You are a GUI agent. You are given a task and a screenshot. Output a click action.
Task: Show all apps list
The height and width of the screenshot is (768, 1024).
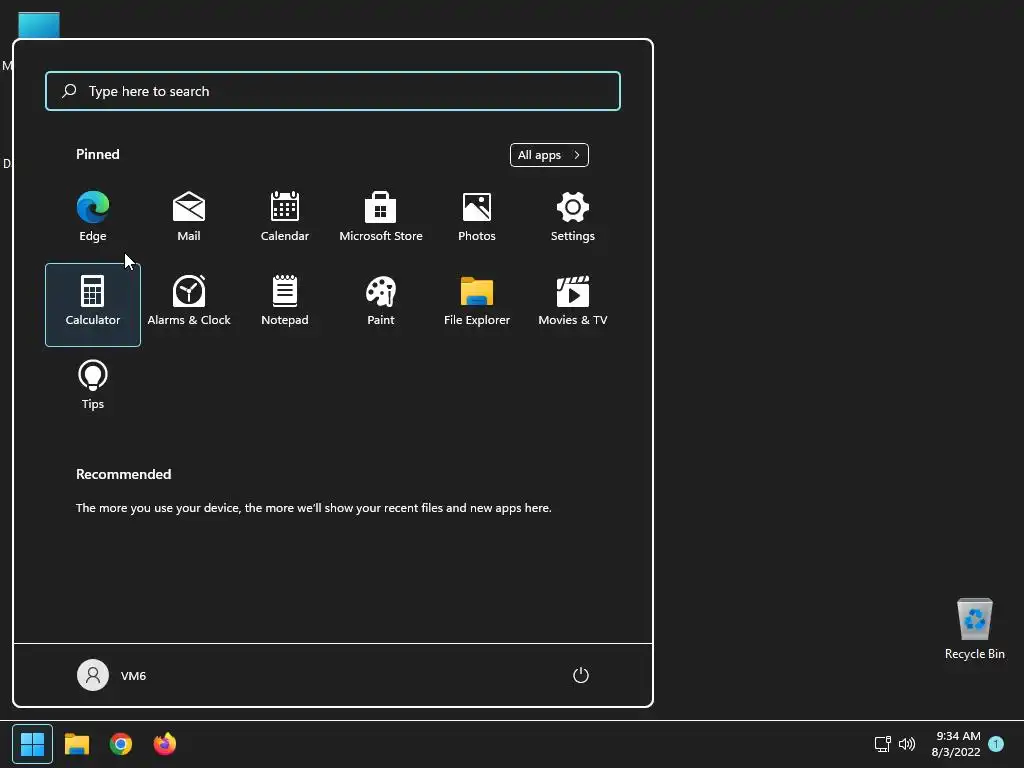(x=549, y=155)
